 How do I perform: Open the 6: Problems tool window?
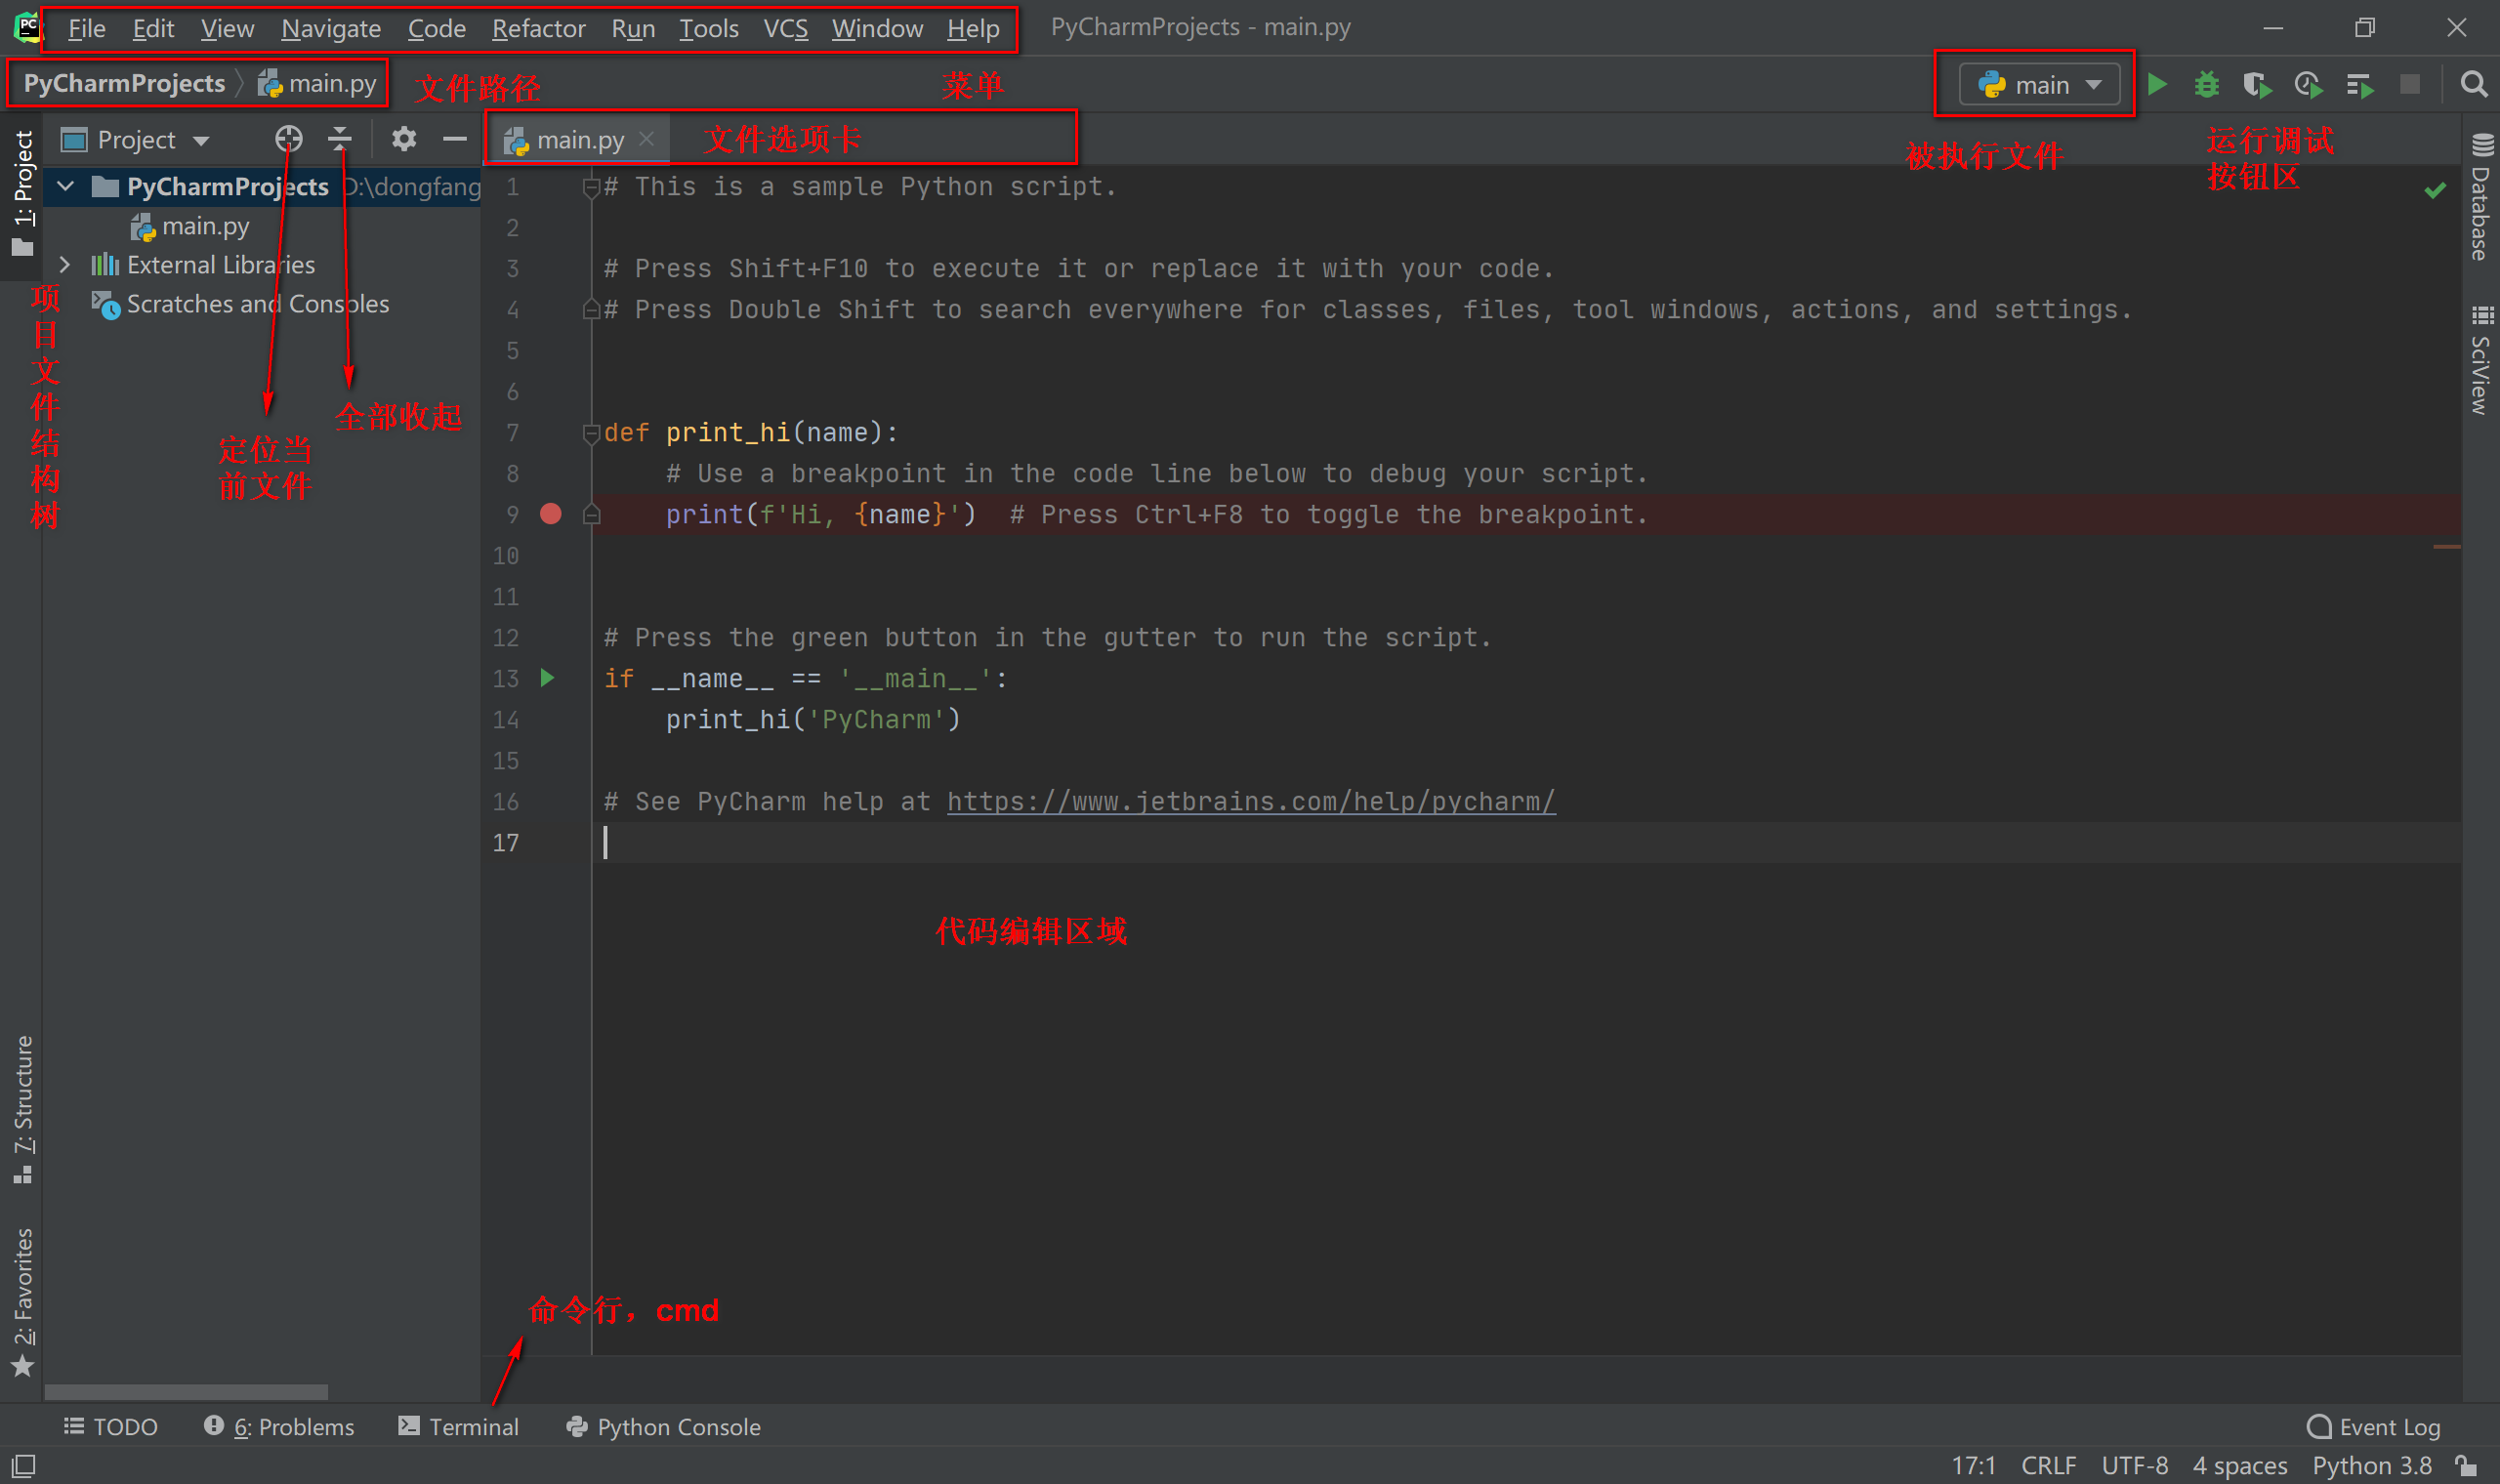(279, 1426)
